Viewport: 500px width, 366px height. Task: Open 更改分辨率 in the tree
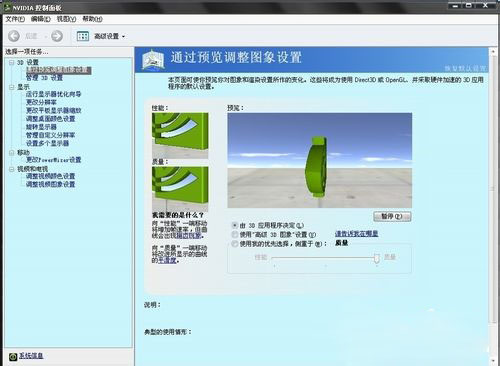(41, 102)
